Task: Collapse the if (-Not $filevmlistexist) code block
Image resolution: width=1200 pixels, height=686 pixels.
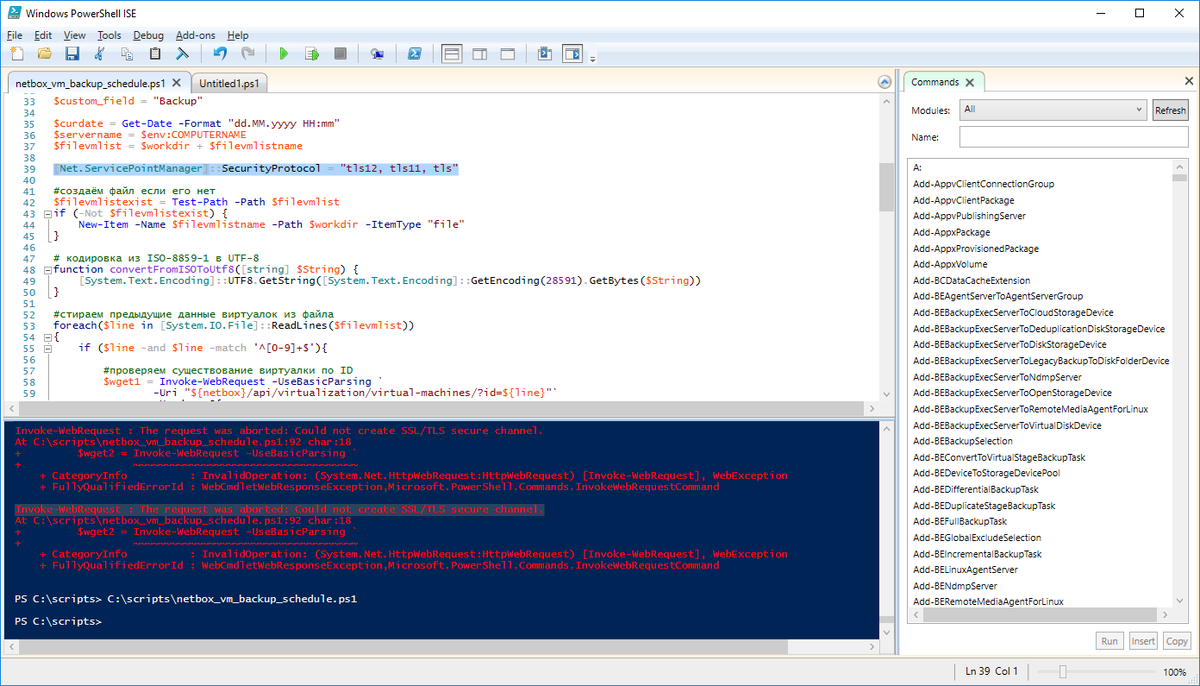Action: (x=46, y=213)
